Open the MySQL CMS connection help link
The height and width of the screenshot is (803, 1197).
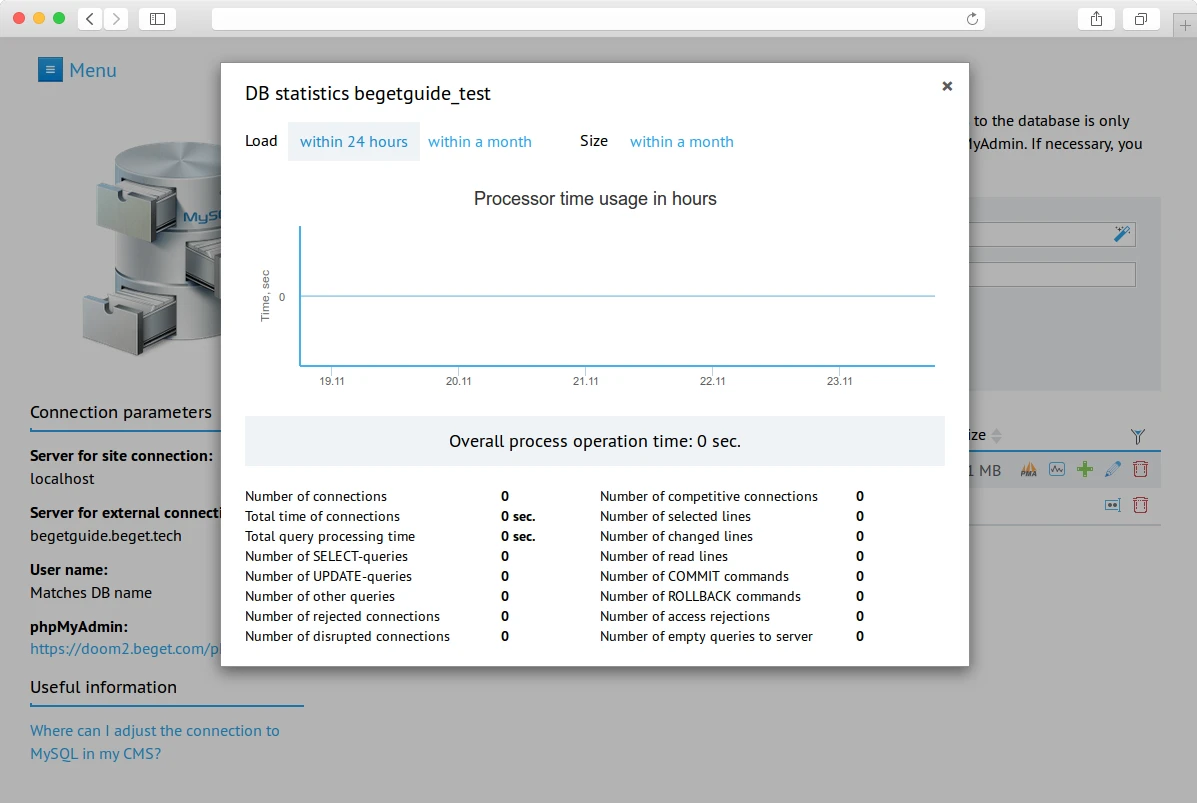coord(155,741)
